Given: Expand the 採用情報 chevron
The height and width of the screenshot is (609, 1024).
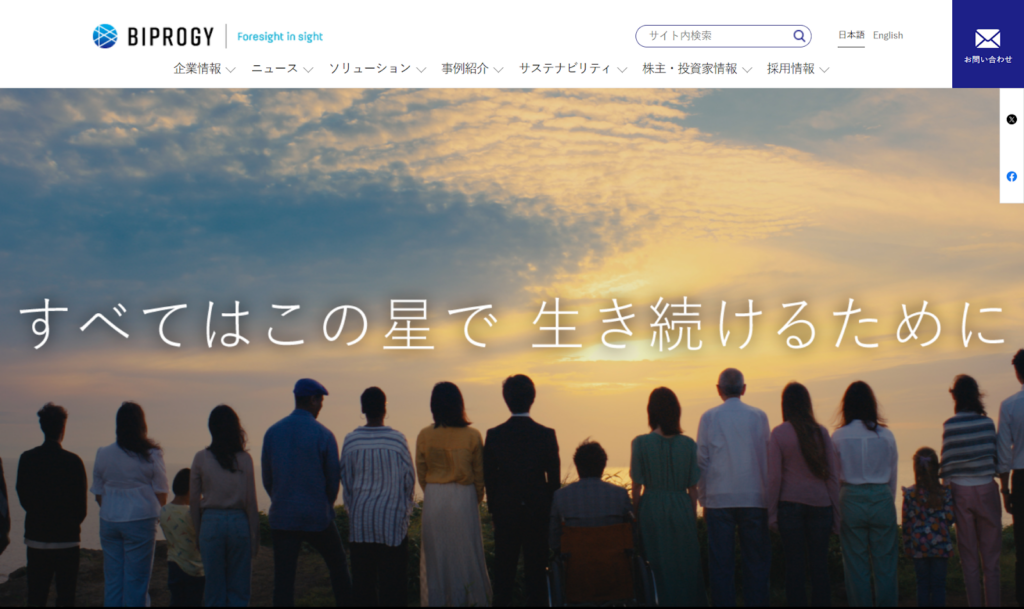Looking at the screenshot, I should point(824,70).
